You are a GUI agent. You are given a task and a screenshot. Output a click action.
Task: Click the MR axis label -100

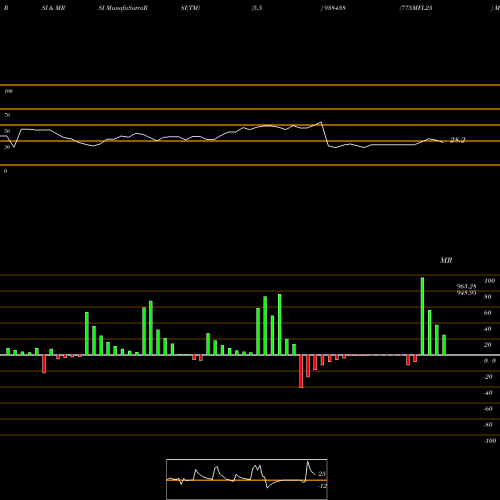click(490, 441)
